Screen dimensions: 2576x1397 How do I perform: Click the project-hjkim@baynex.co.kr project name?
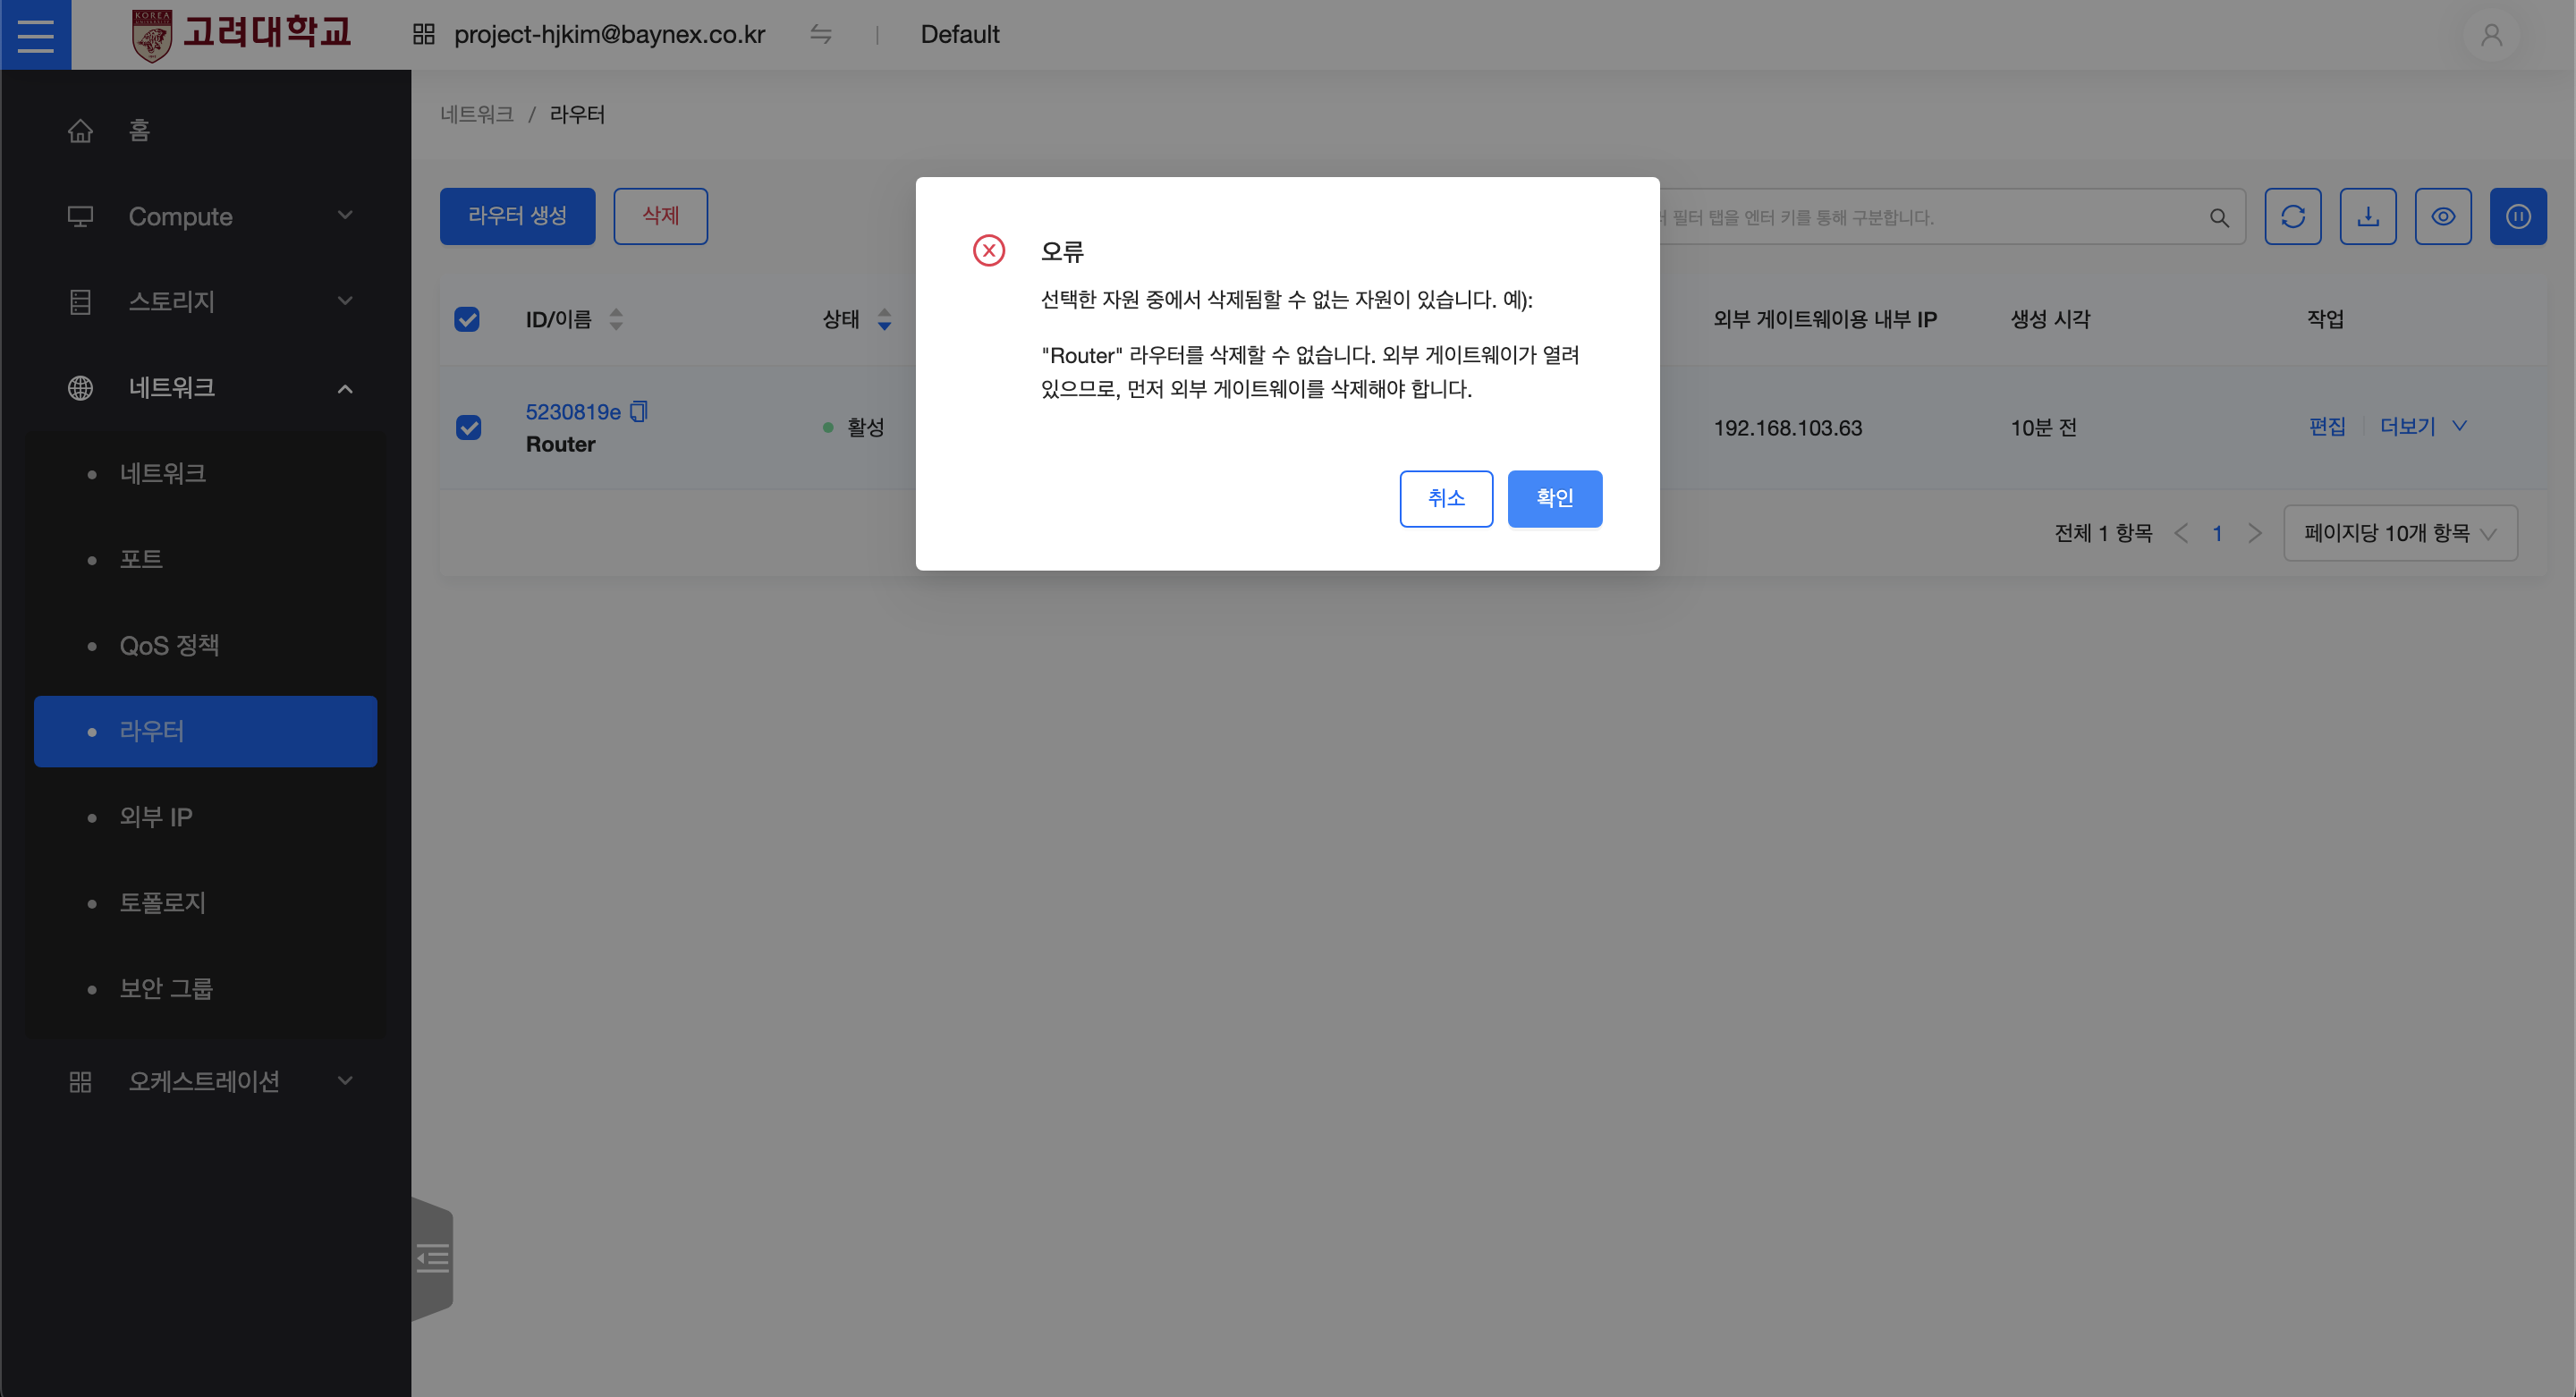pos(610,35)
